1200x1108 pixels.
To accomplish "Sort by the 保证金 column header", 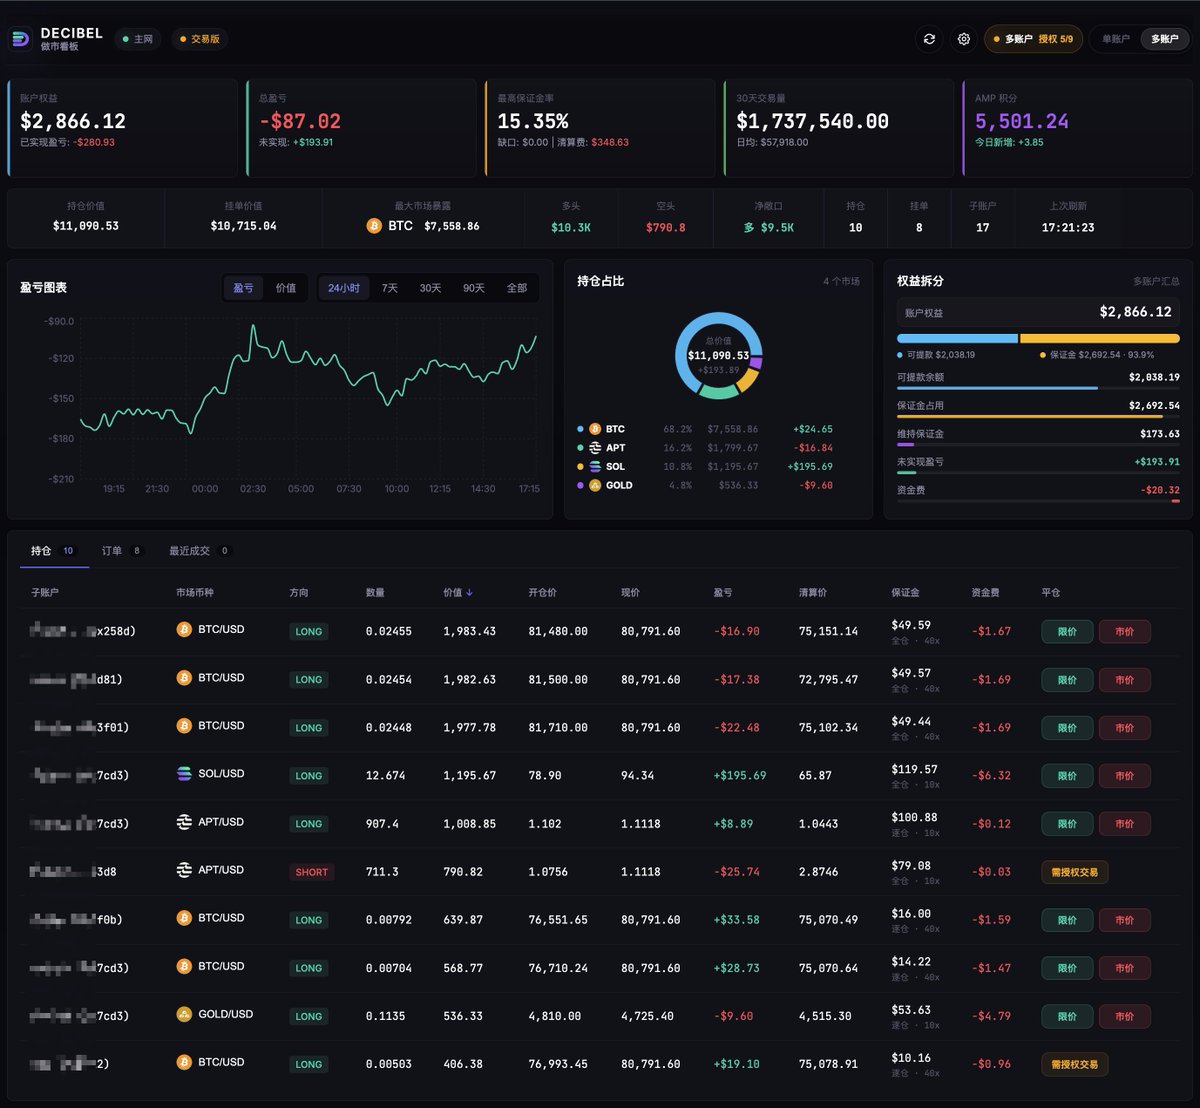I will pyautogui.click(x=906, y=593).
